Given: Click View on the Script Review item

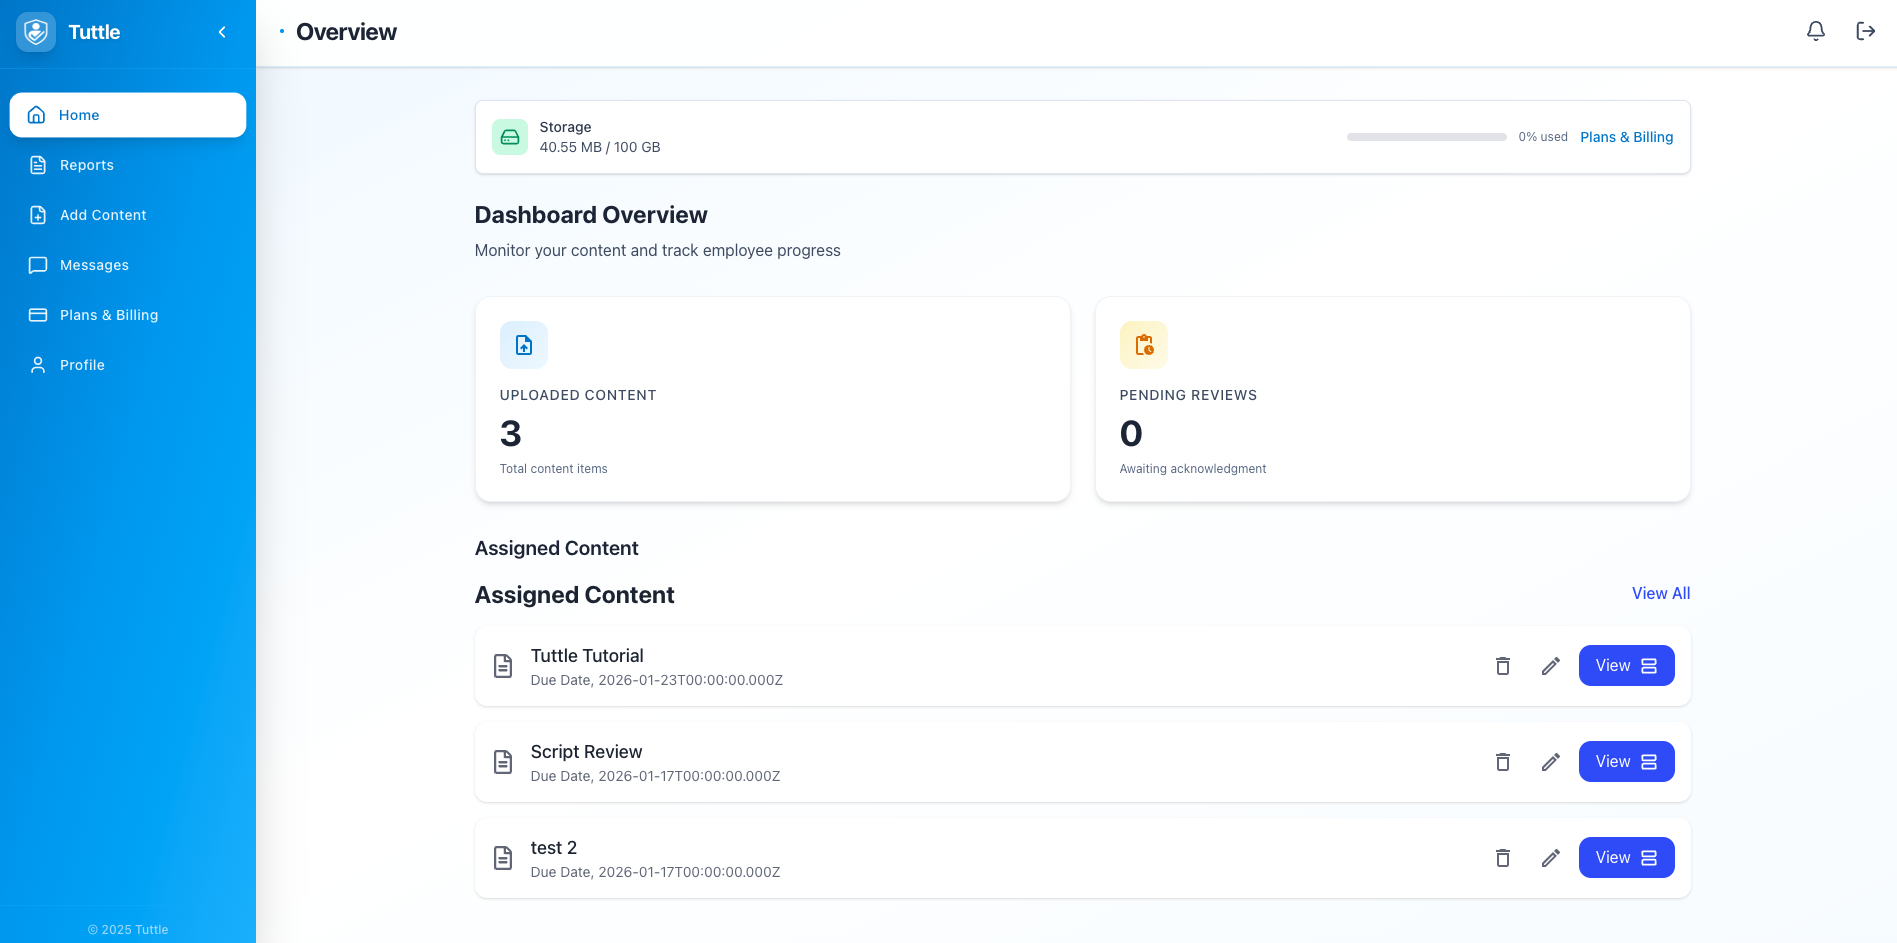Looking at the screenshot, I should tap(1626, 762).
